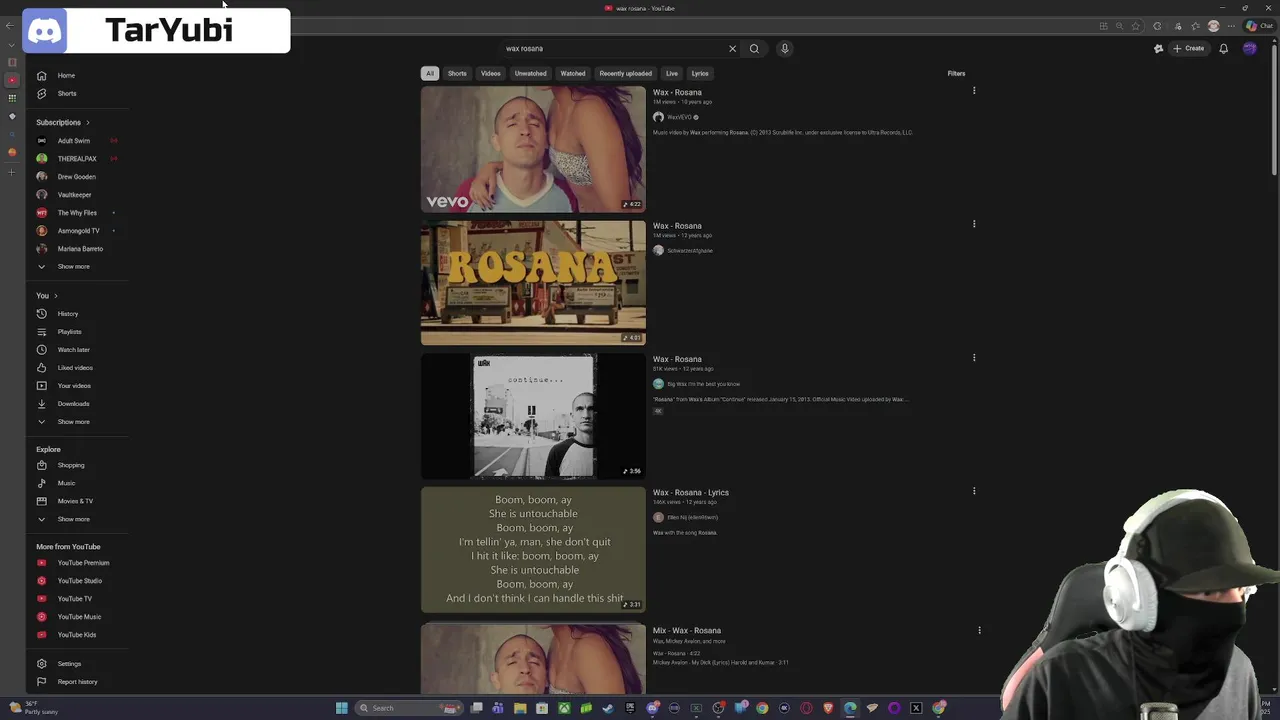
Task: Open browser Settings and more menu
Action: click(x=1230, y=26)
